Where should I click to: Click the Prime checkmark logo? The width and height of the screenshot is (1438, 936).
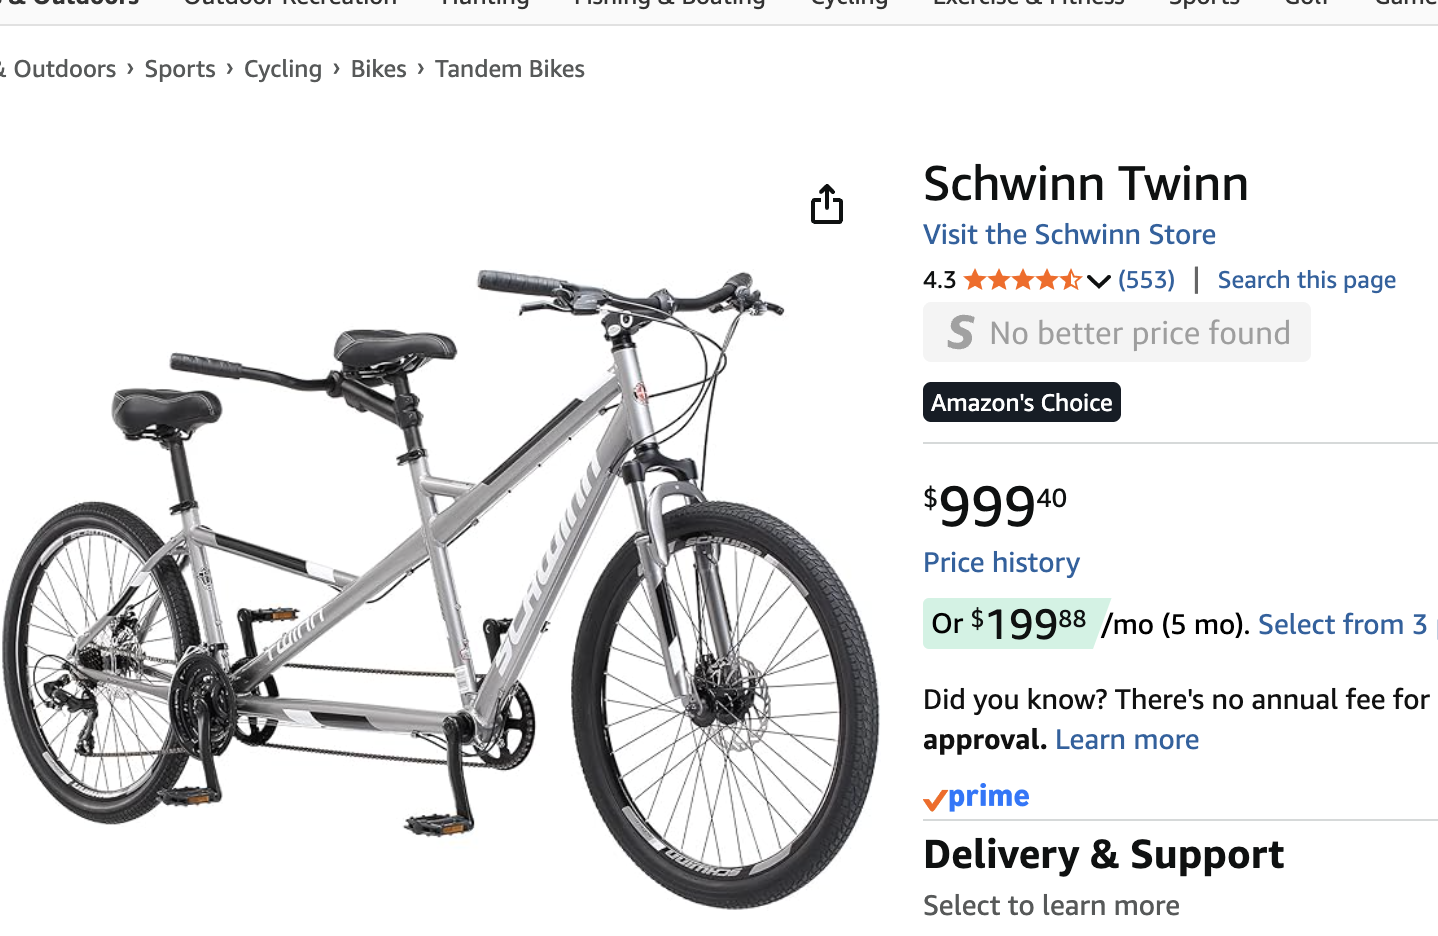pyautogui.click(x=976, y=797)
